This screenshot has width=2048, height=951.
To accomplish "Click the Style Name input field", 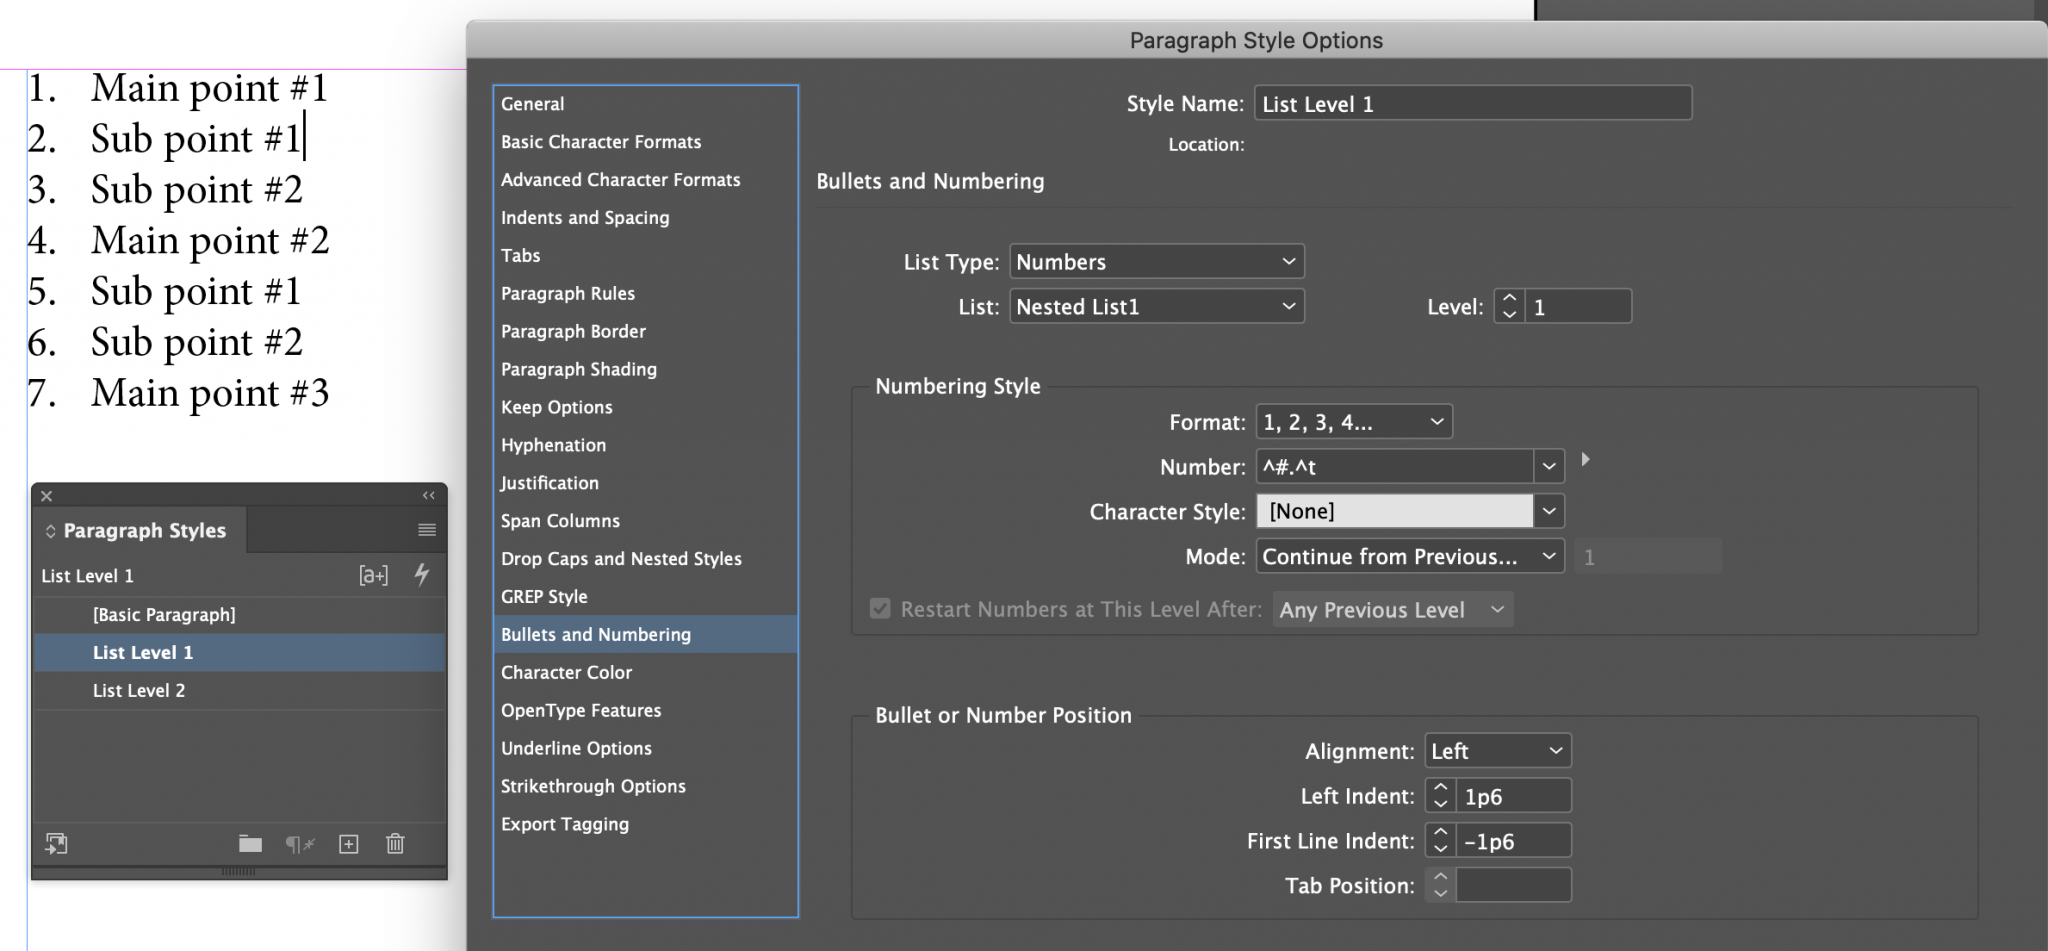I will [x=1470, y=103].
